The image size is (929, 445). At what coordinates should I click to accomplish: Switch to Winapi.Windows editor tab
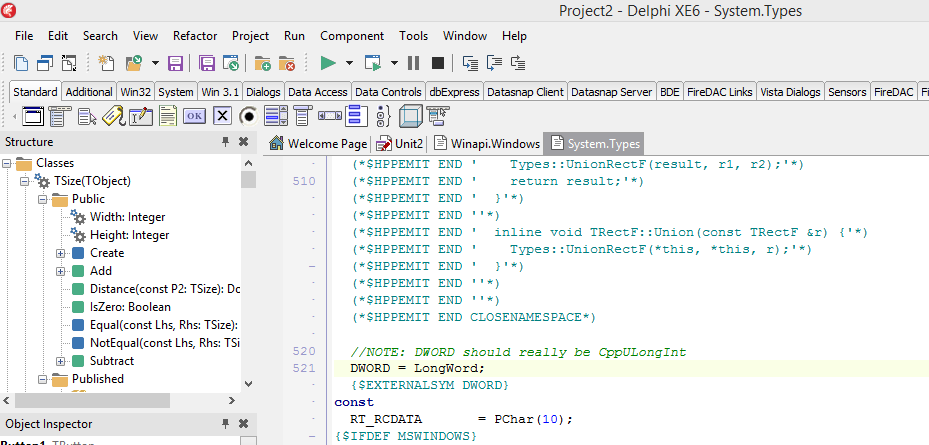pos(487,143)
